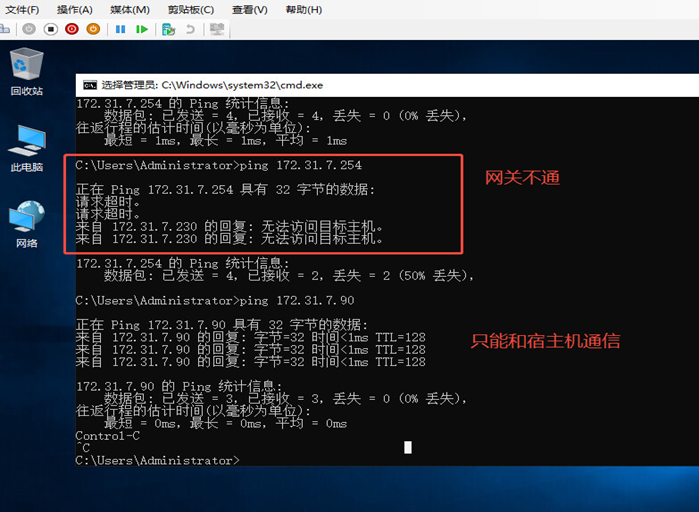Image resolution: width=699 pixels, height=512 pixels.
Task: Select the 回收站 desktop icon
Action: [x=26, y=71]
